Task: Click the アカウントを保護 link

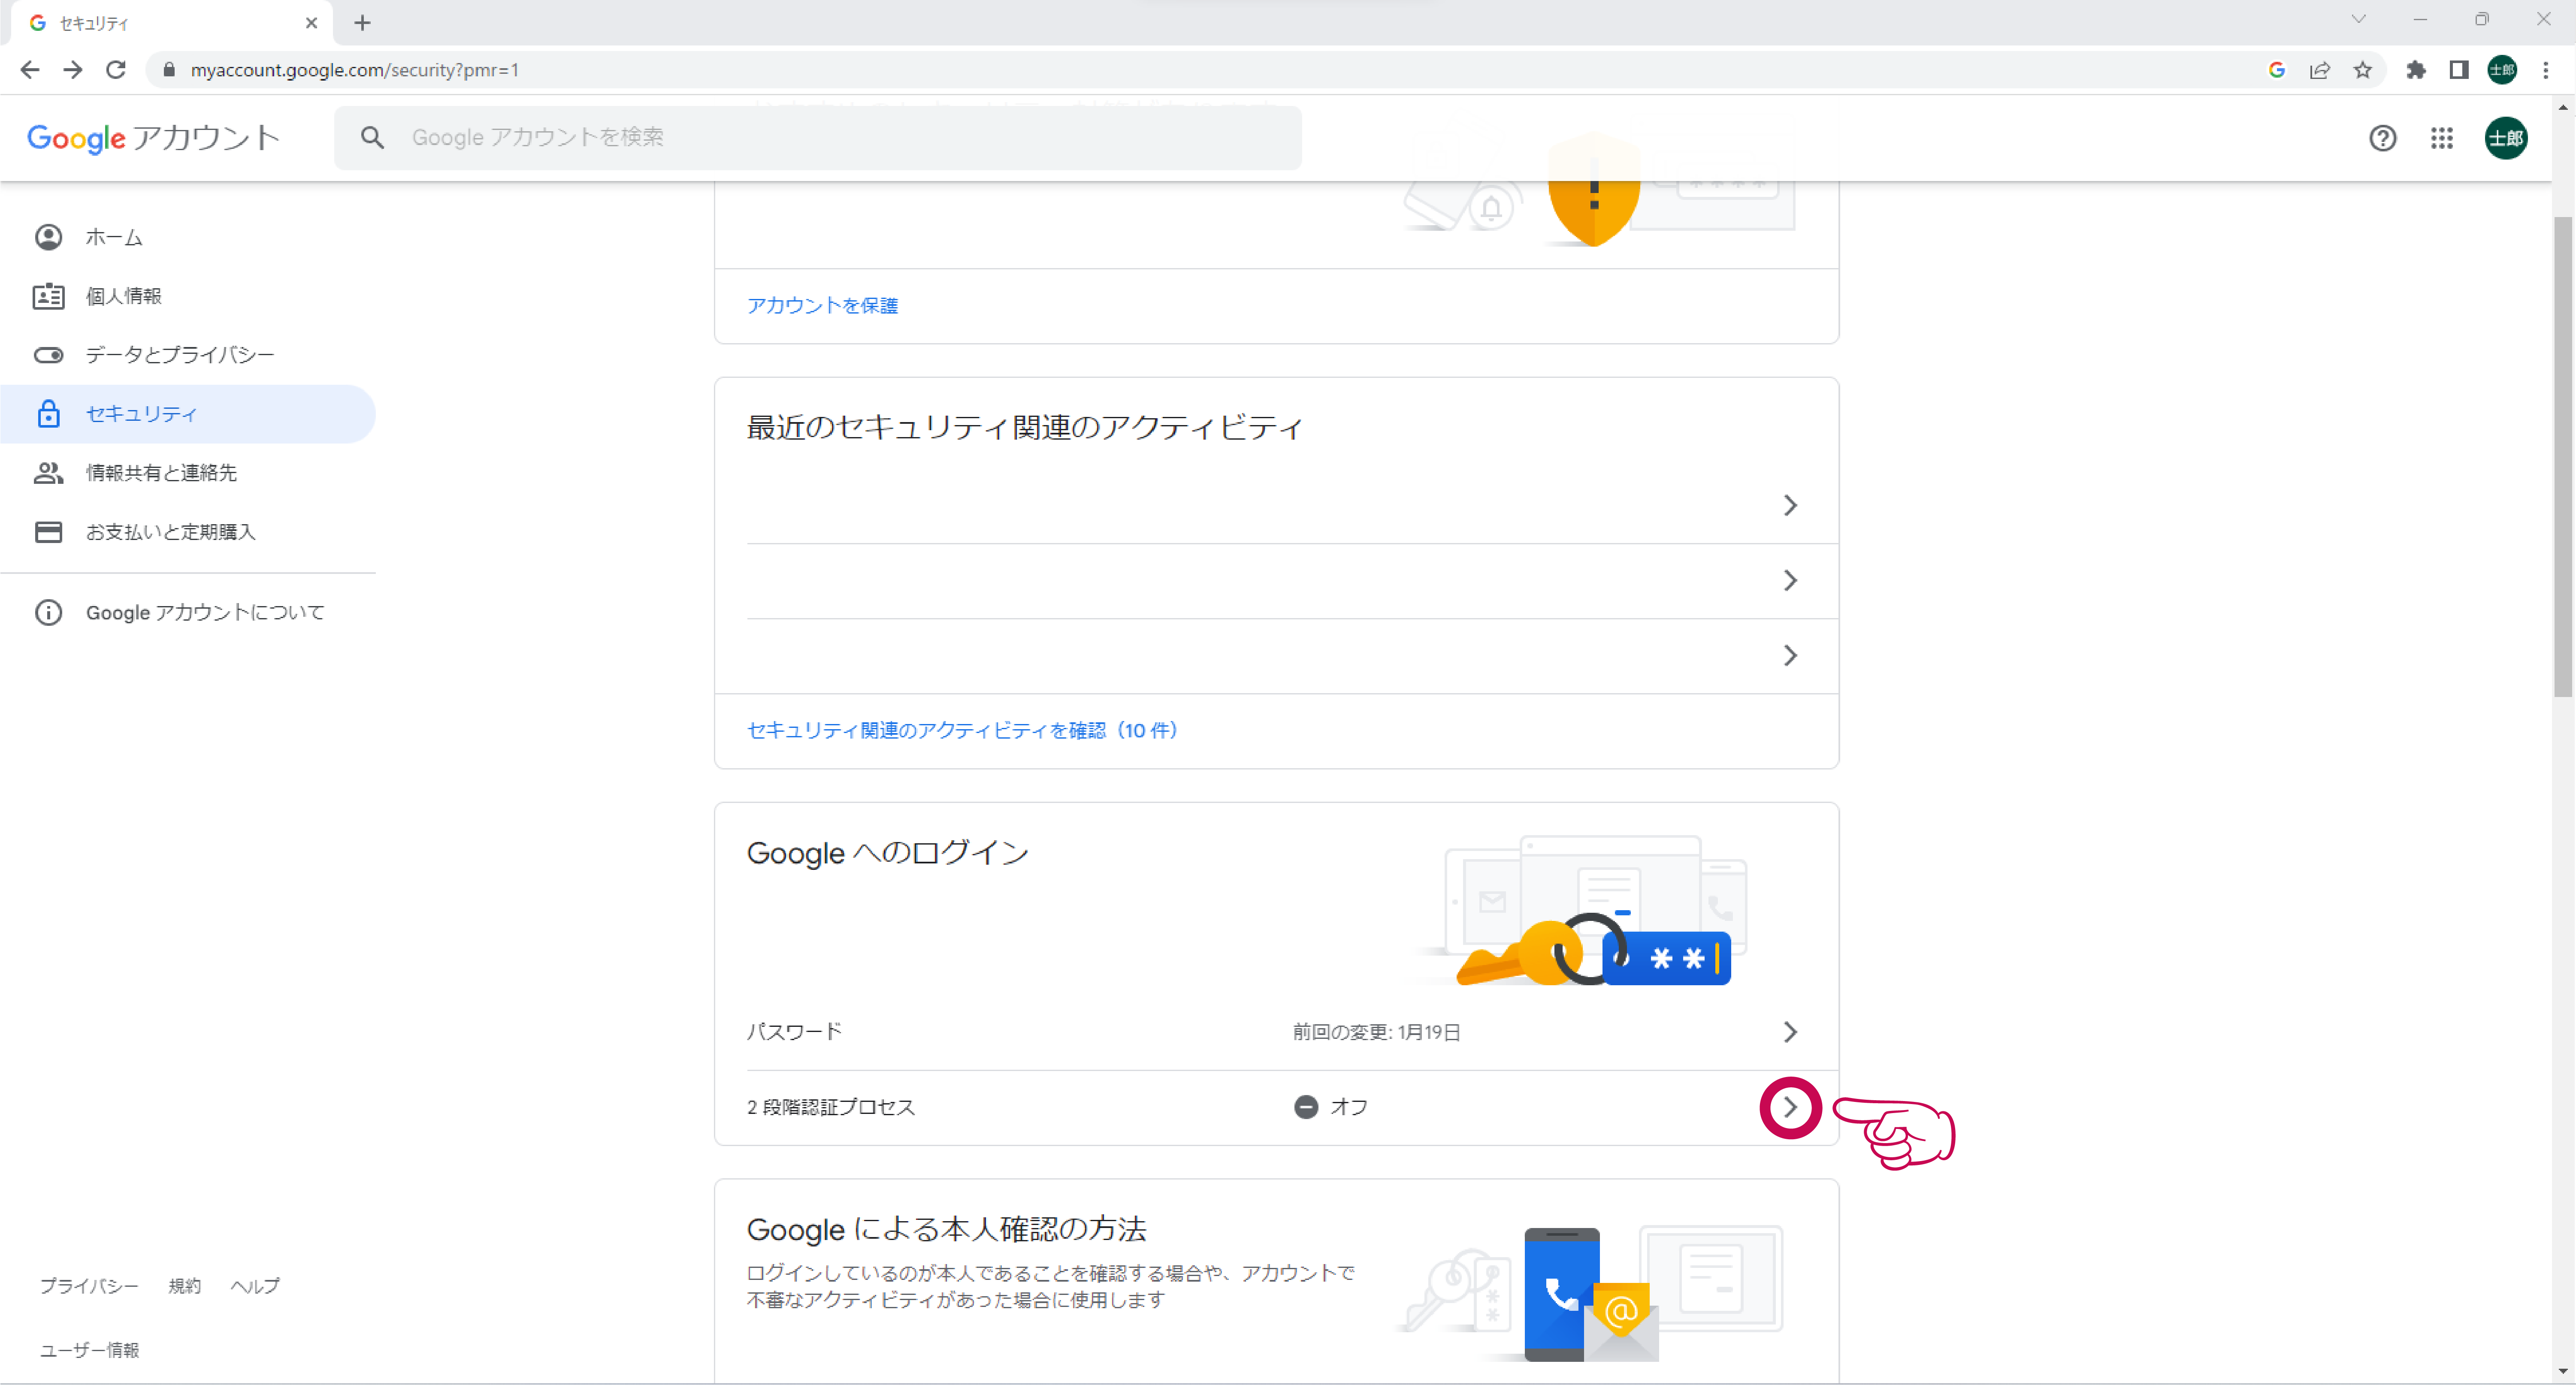Action: [822, 306]
